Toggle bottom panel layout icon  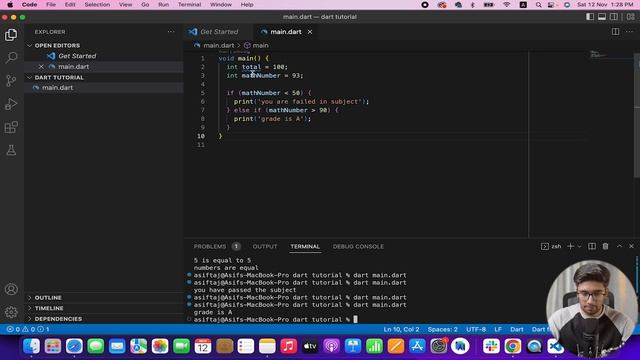[x=602, y=17]
